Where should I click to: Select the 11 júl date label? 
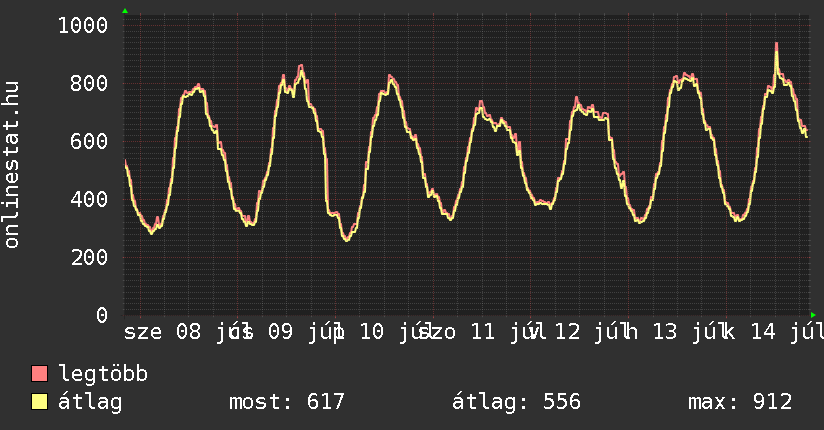tap(503, 332)
